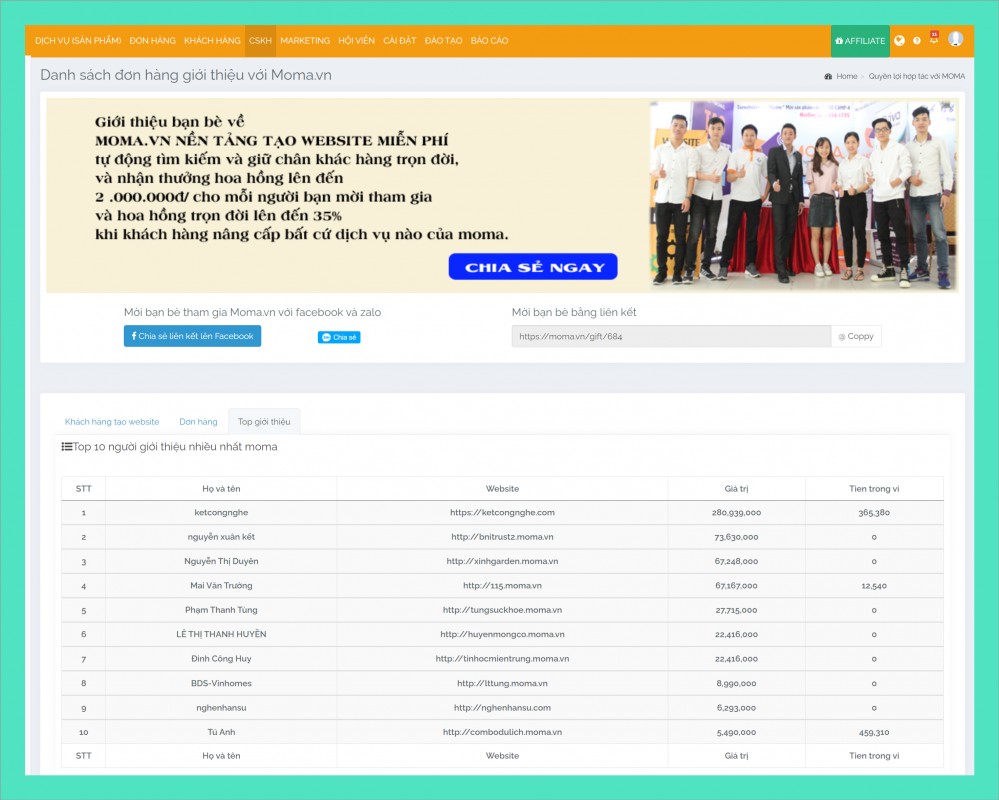Viewport: 999px width, 800px height.
Task: Open the CSKH menu item
Action: coord(260,41)
